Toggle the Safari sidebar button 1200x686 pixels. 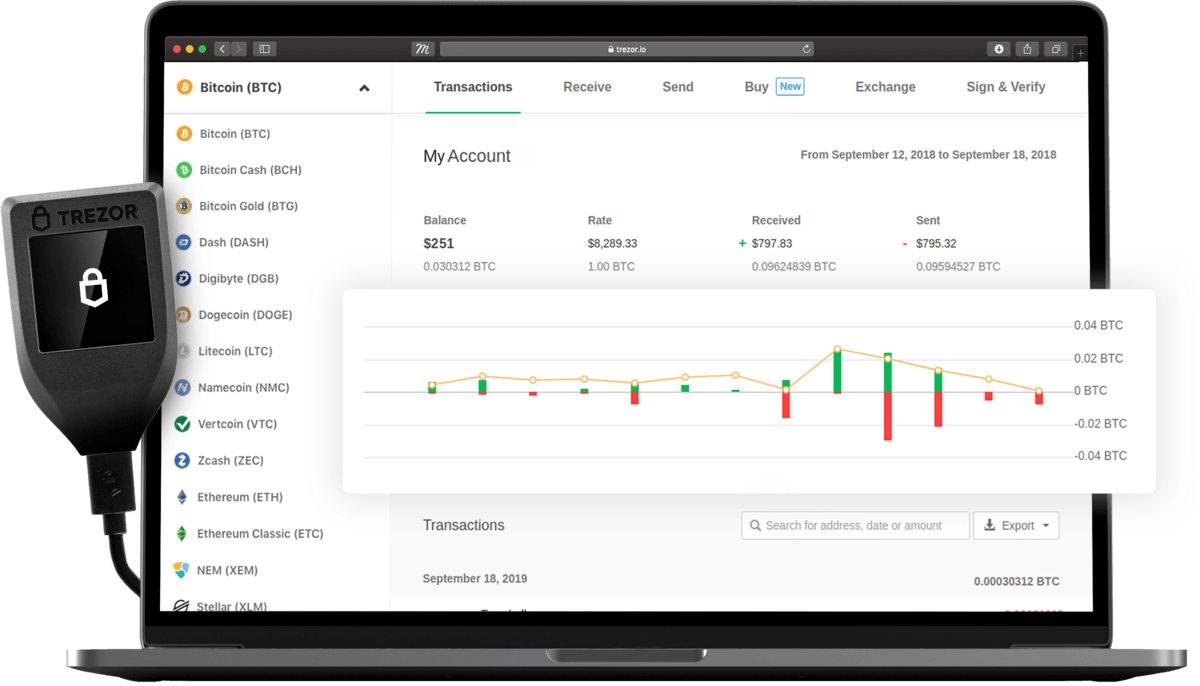[265, 49]
